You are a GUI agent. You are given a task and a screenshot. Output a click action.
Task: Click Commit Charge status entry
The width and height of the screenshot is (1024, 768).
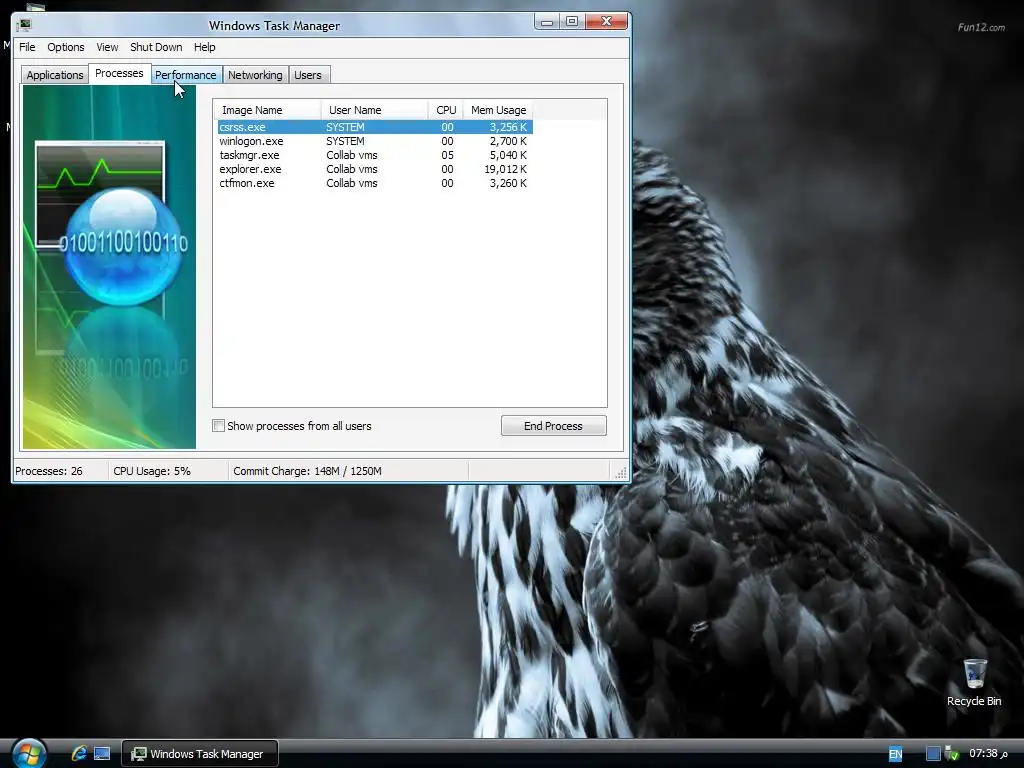coord(308,471)
